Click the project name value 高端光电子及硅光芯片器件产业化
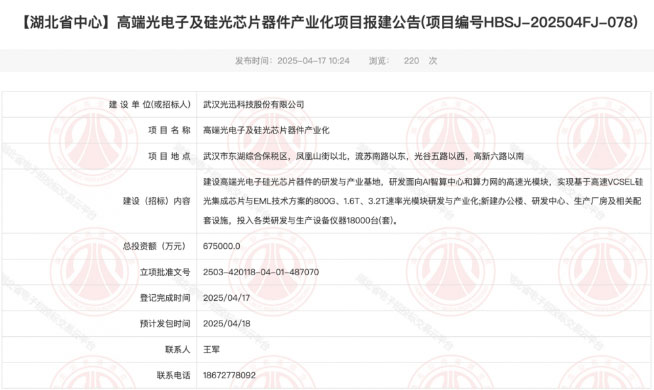This screenshot has height=390, width=654. pos(266,131)
